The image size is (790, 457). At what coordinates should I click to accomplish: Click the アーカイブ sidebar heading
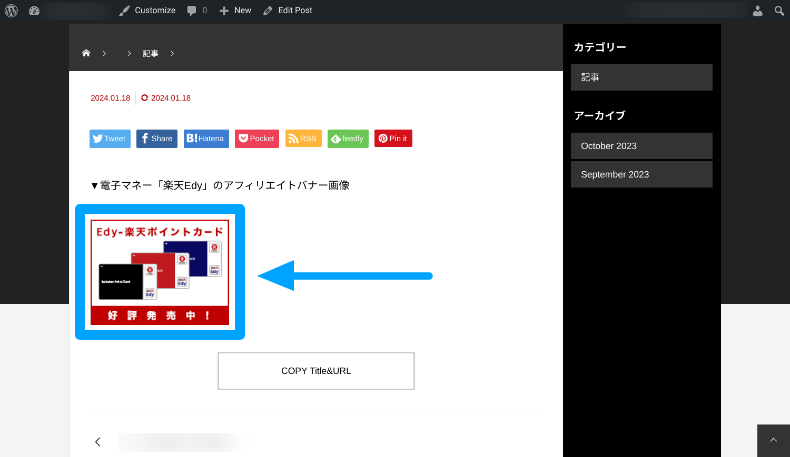click(x=600, y=115)
